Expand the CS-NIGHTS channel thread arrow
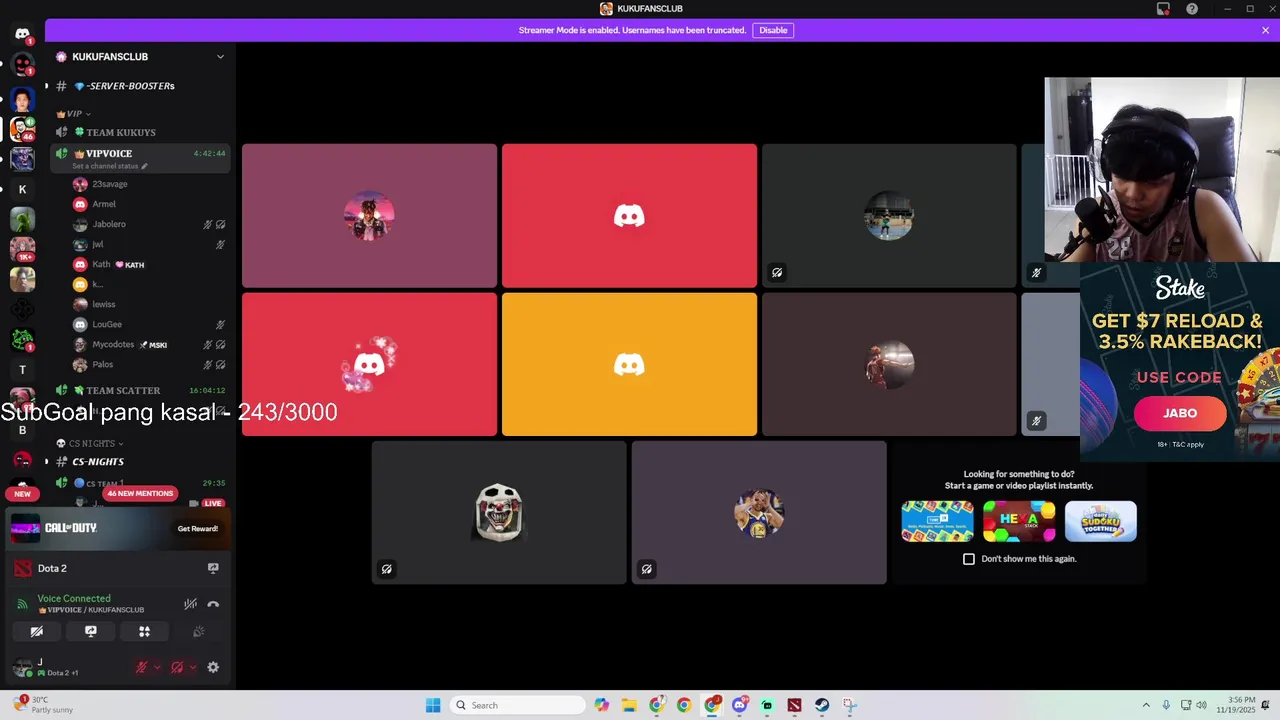 click(46, 462)
